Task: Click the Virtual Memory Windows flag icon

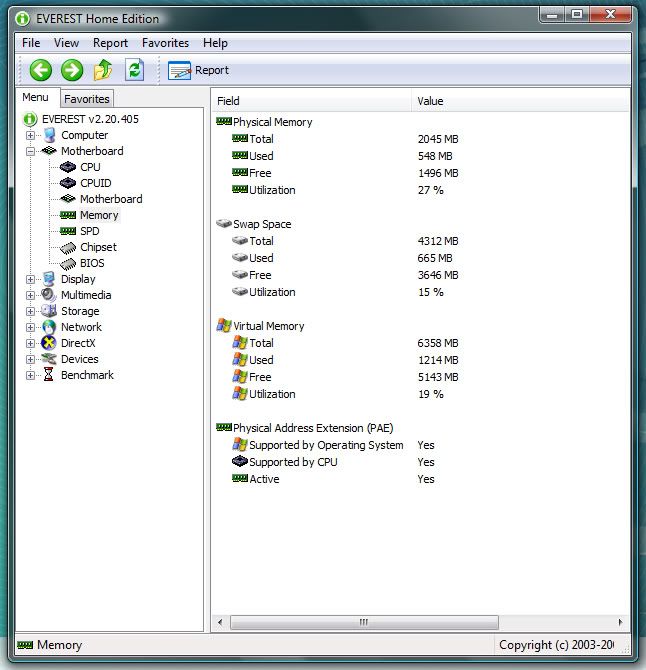Action: (224, 325)
